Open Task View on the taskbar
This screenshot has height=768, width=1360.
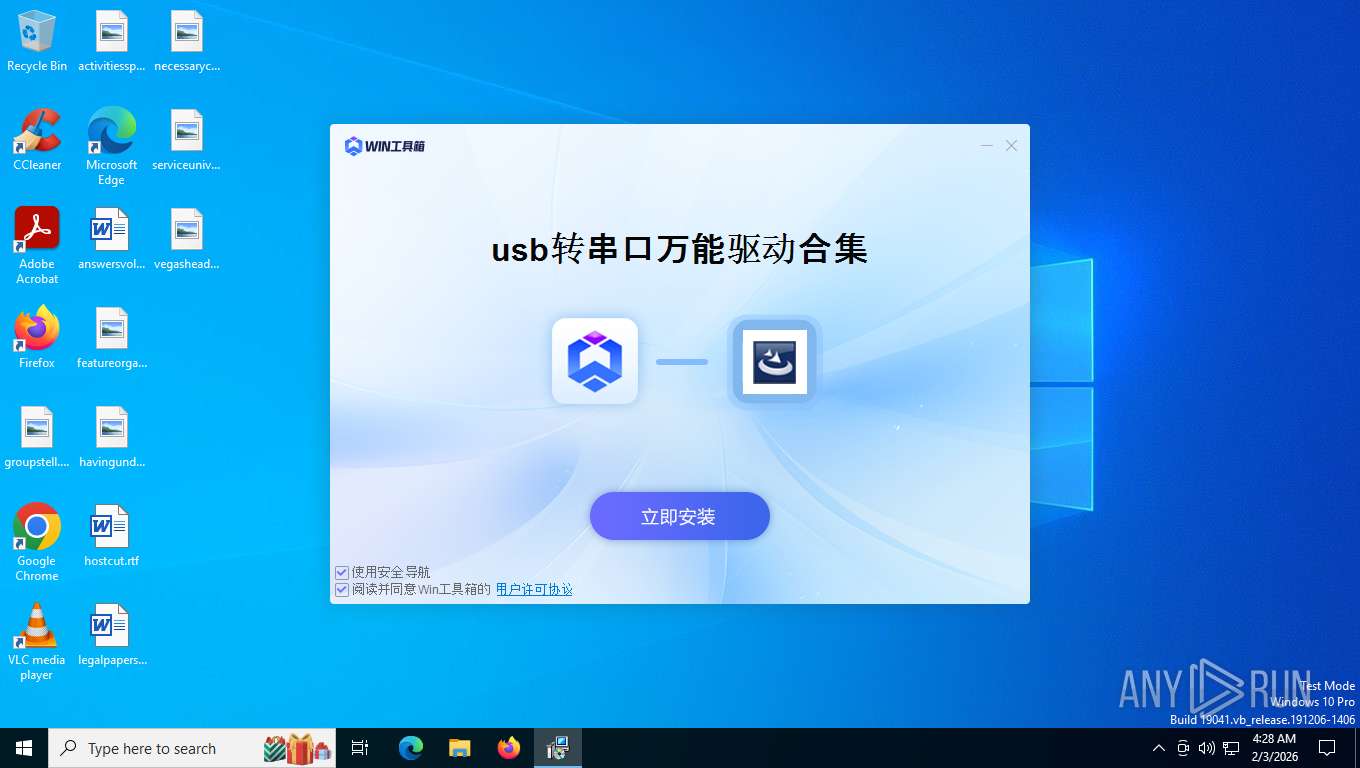click(x=360, y=748)
